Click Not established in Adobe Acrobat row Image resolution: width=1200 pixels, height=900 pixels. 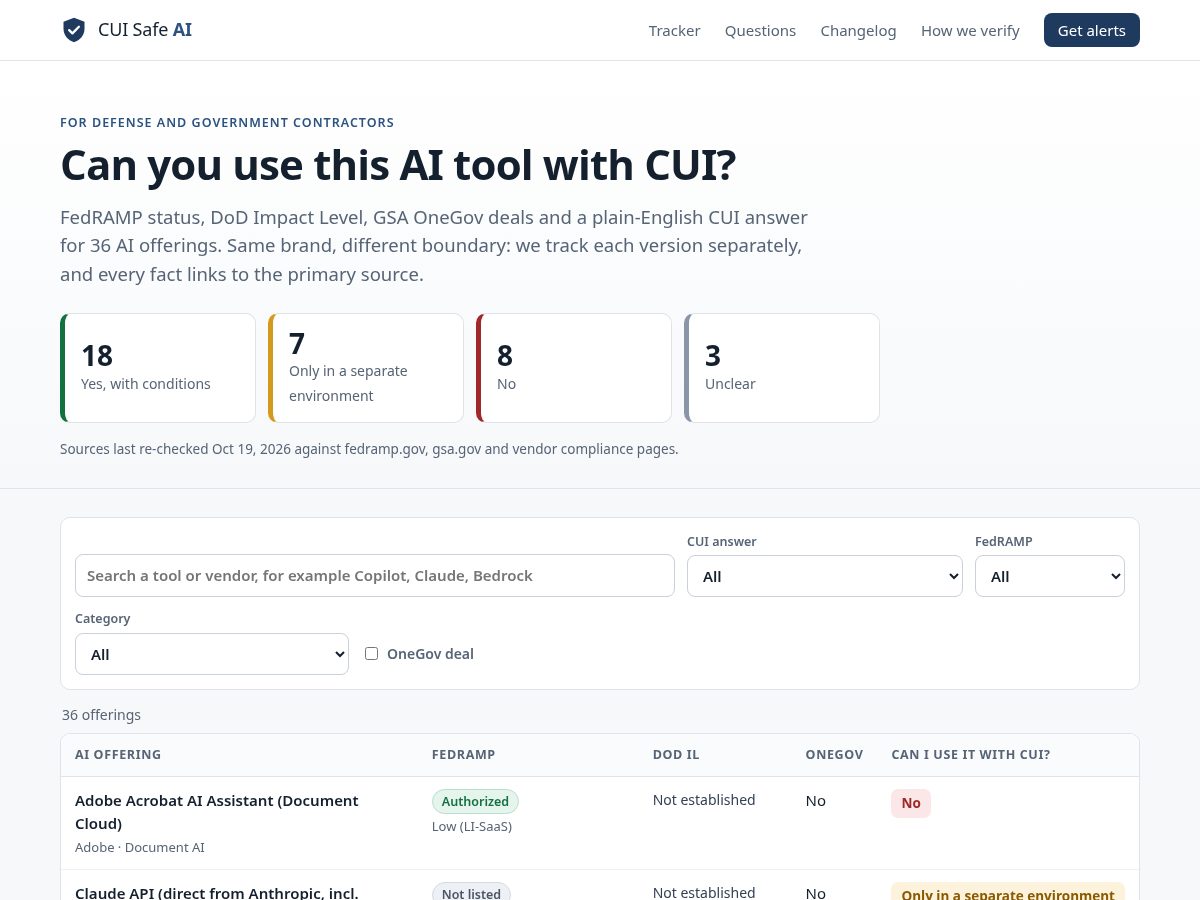click(704, 800)
